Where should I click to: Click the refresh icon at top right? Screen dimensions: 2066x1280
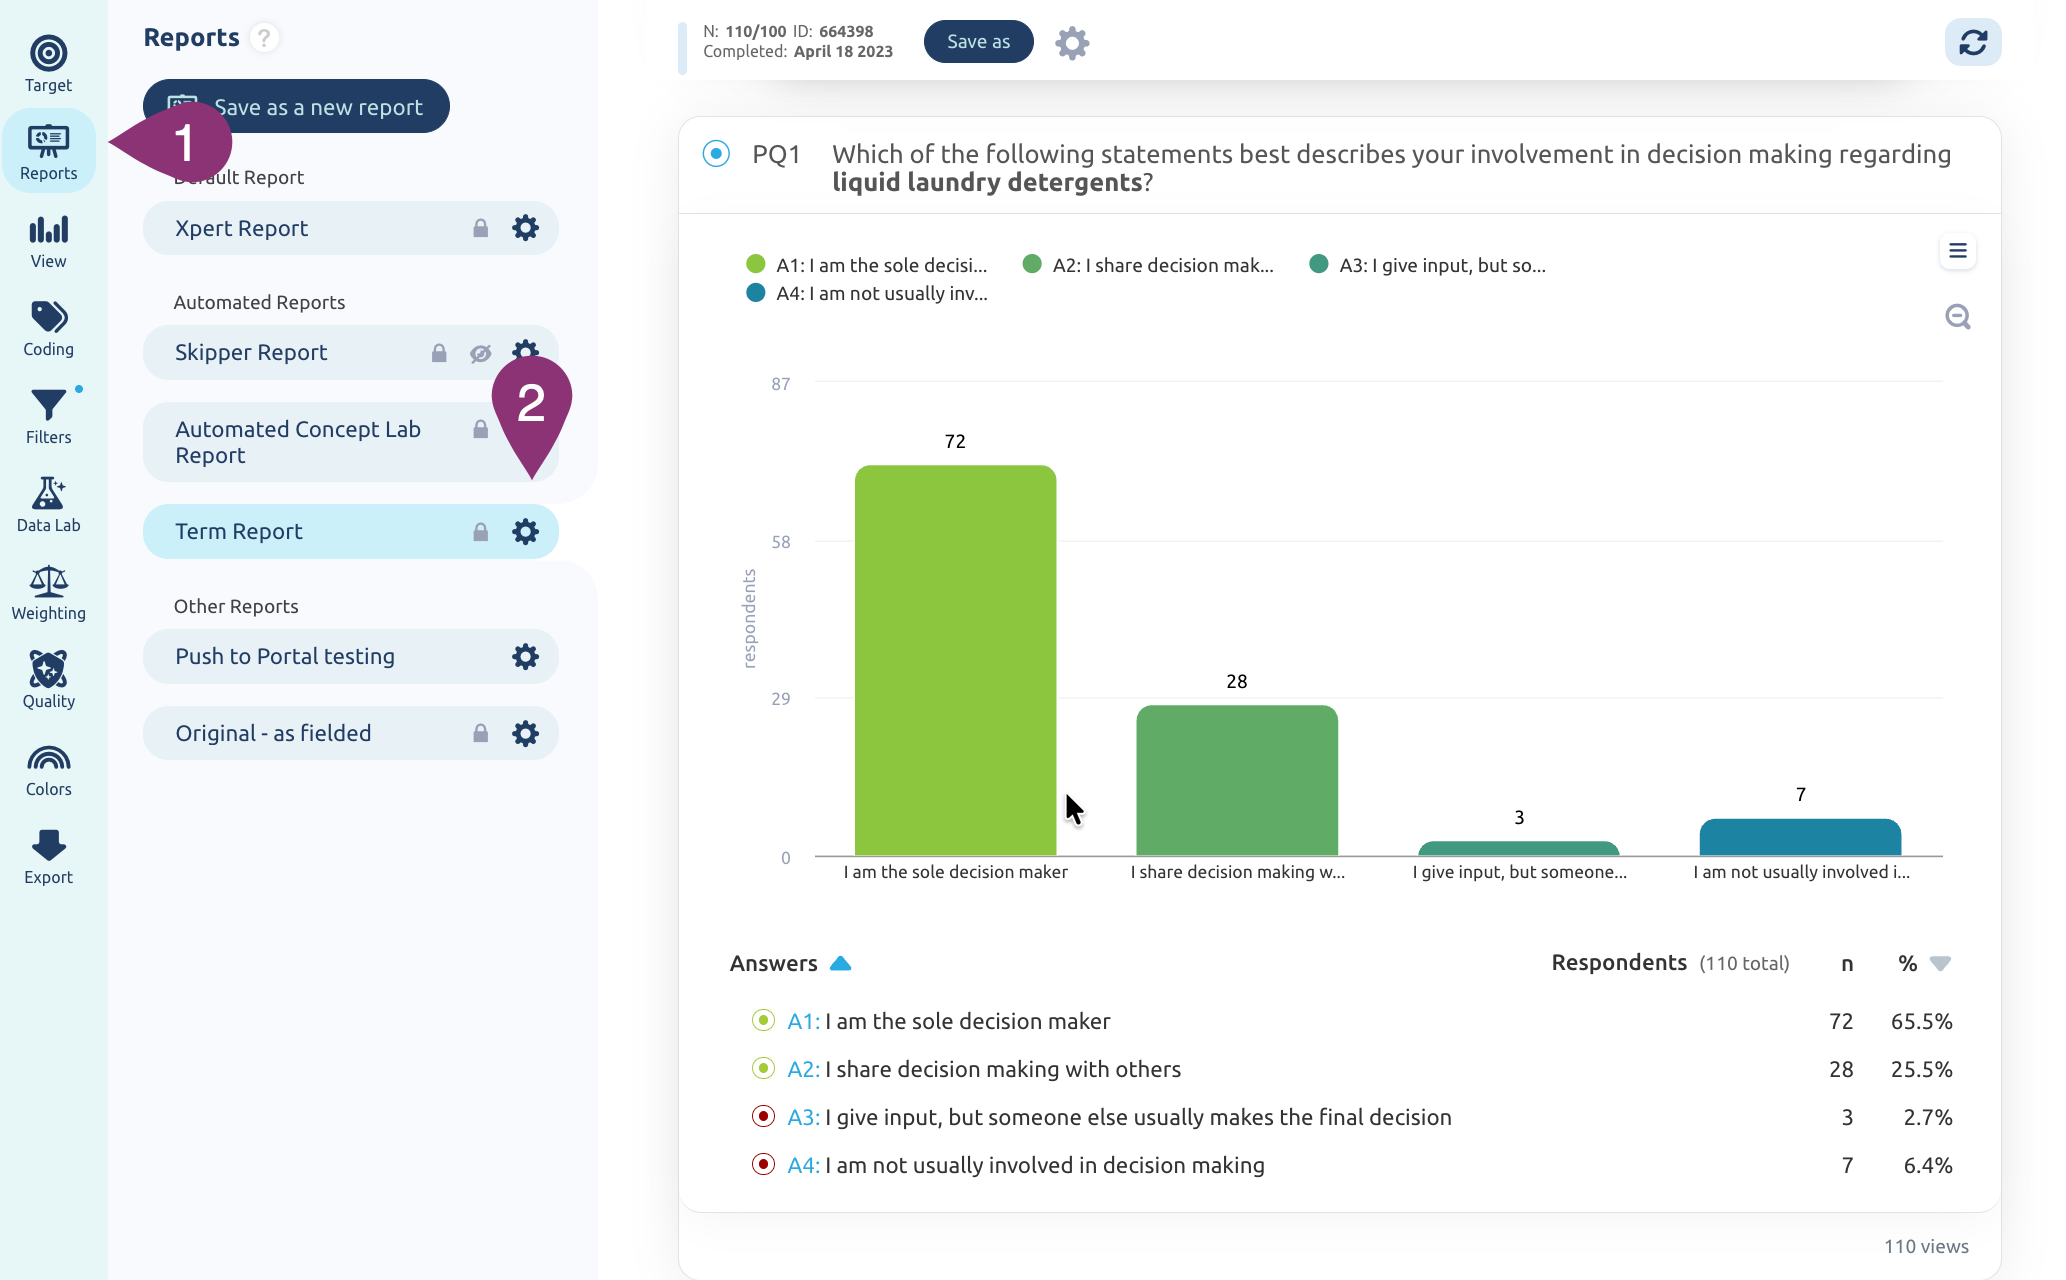tap(1972, 42)
